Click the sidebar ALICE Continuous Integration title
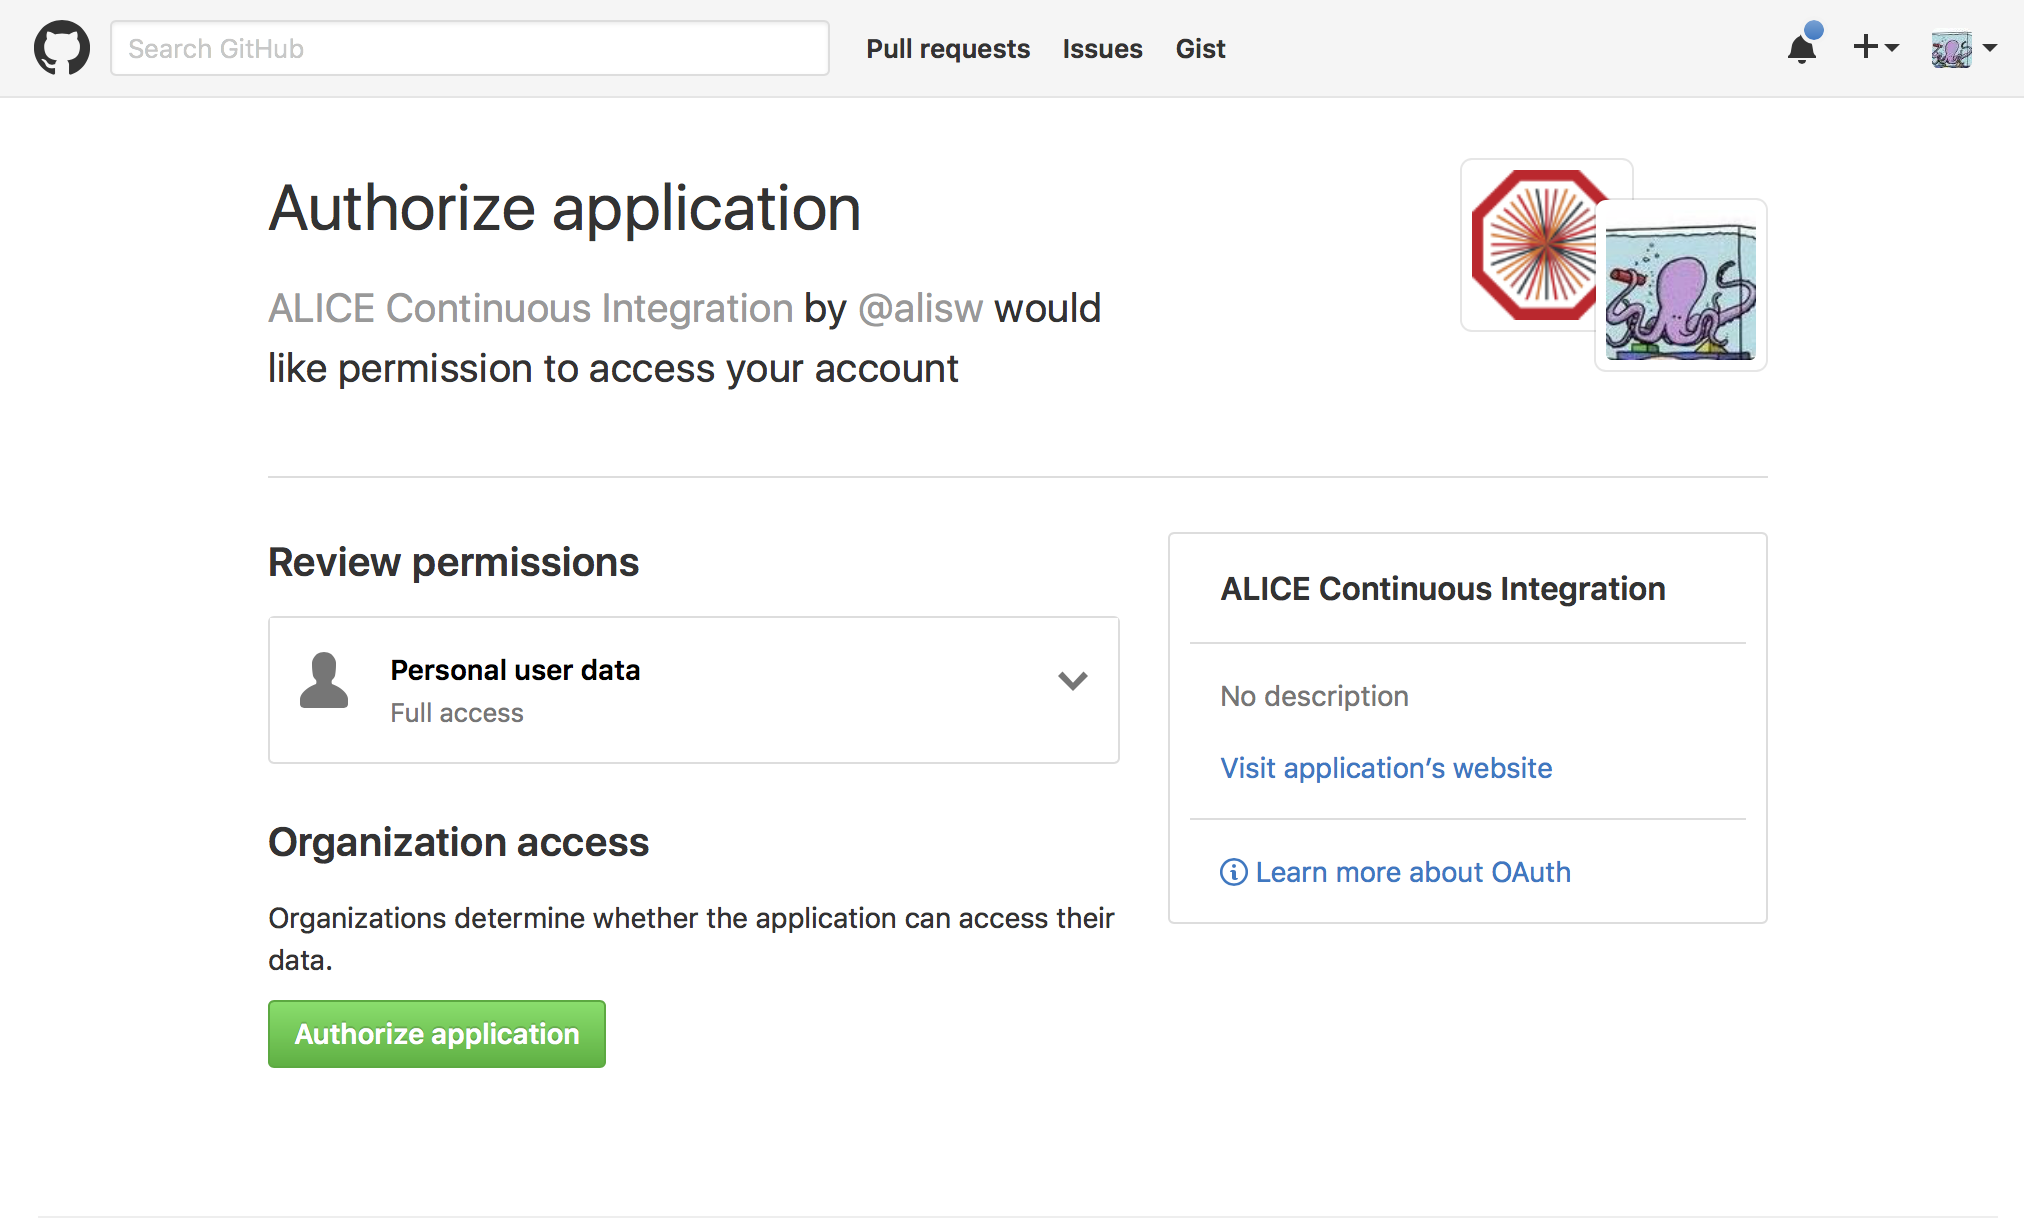The image size is (2024, 1226). [1443, 589]
